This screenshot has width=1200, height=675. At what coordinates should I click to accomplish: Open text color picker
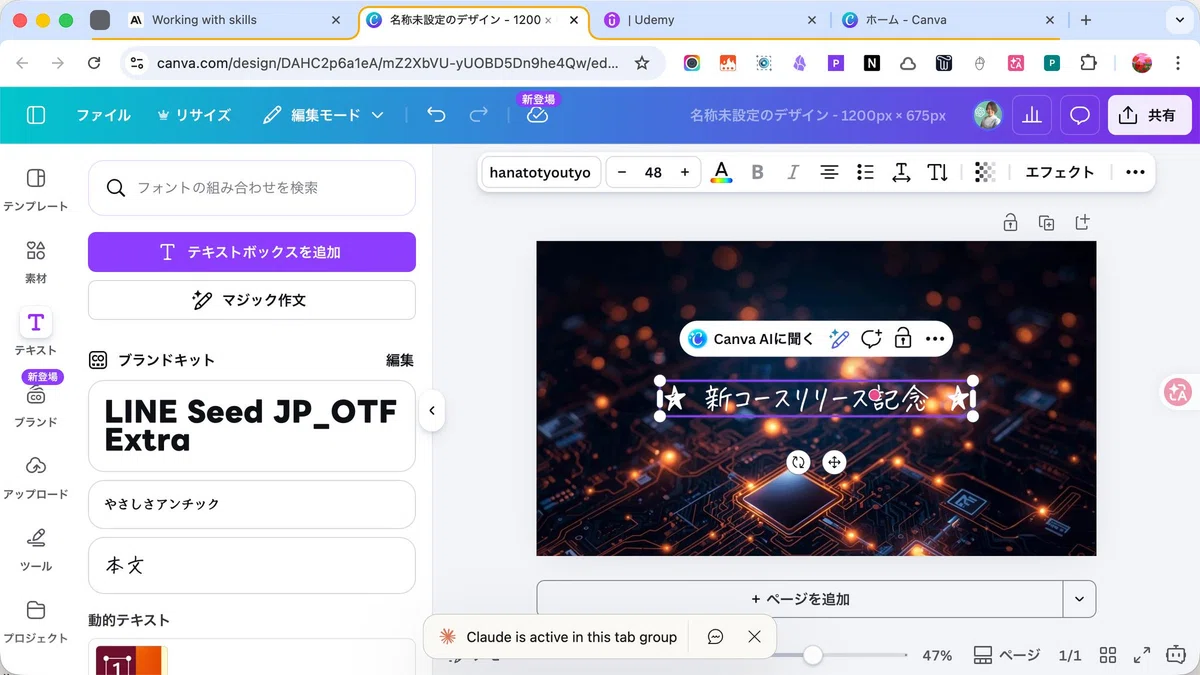coord(721,172)
